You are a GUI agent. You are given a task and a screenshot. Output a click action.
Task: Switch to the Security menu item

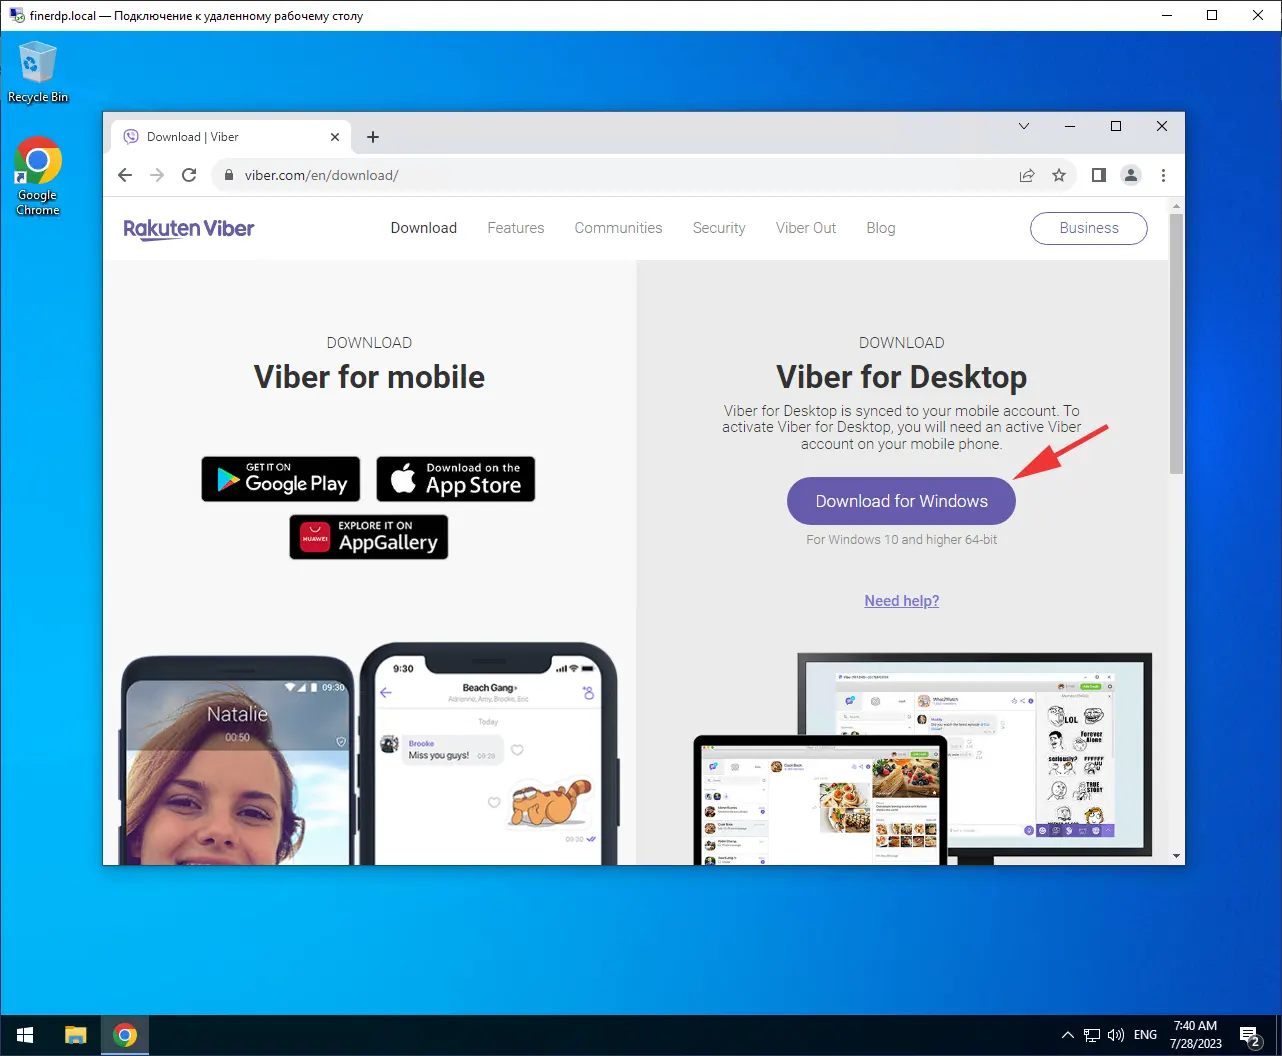718,228
